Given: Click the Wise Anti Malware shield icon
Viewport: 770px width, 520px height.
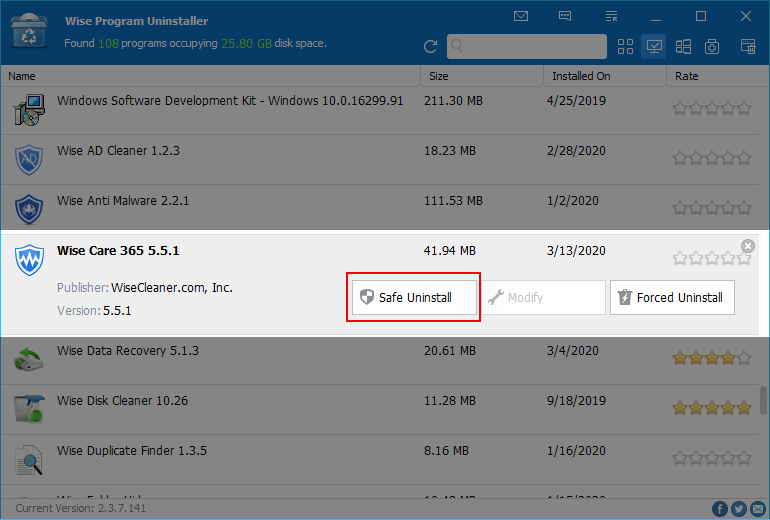Looking at the screenshot, I should point(29,210).
